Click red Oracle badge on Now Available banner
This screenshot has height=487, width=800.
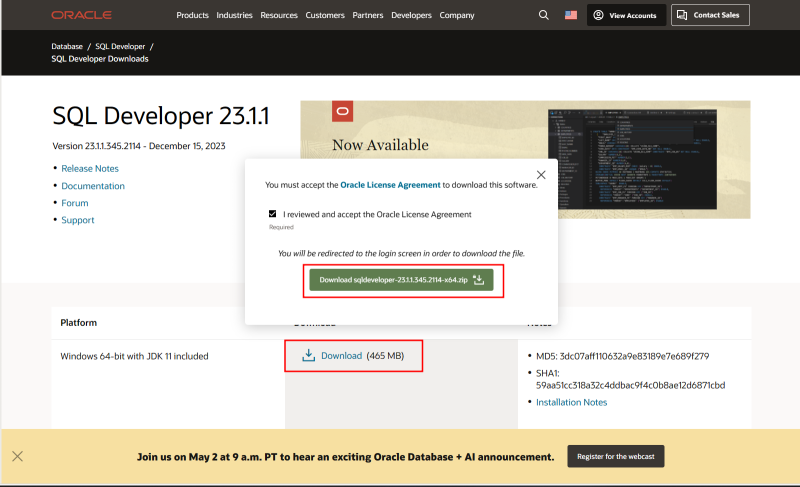pyautogui.click(x=342, y=111)
